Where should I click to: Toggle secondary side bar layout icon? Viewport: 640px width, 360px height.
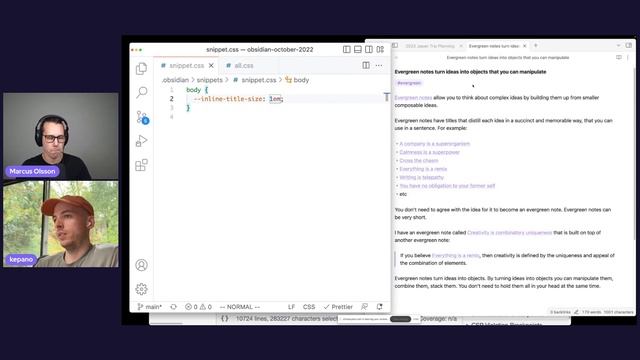(x=369, y=49)
